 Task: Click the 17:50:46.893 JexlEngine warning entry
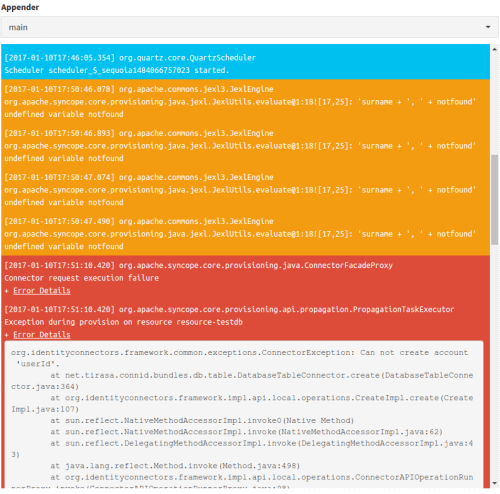pyautogui.click(x=245, y=146)
